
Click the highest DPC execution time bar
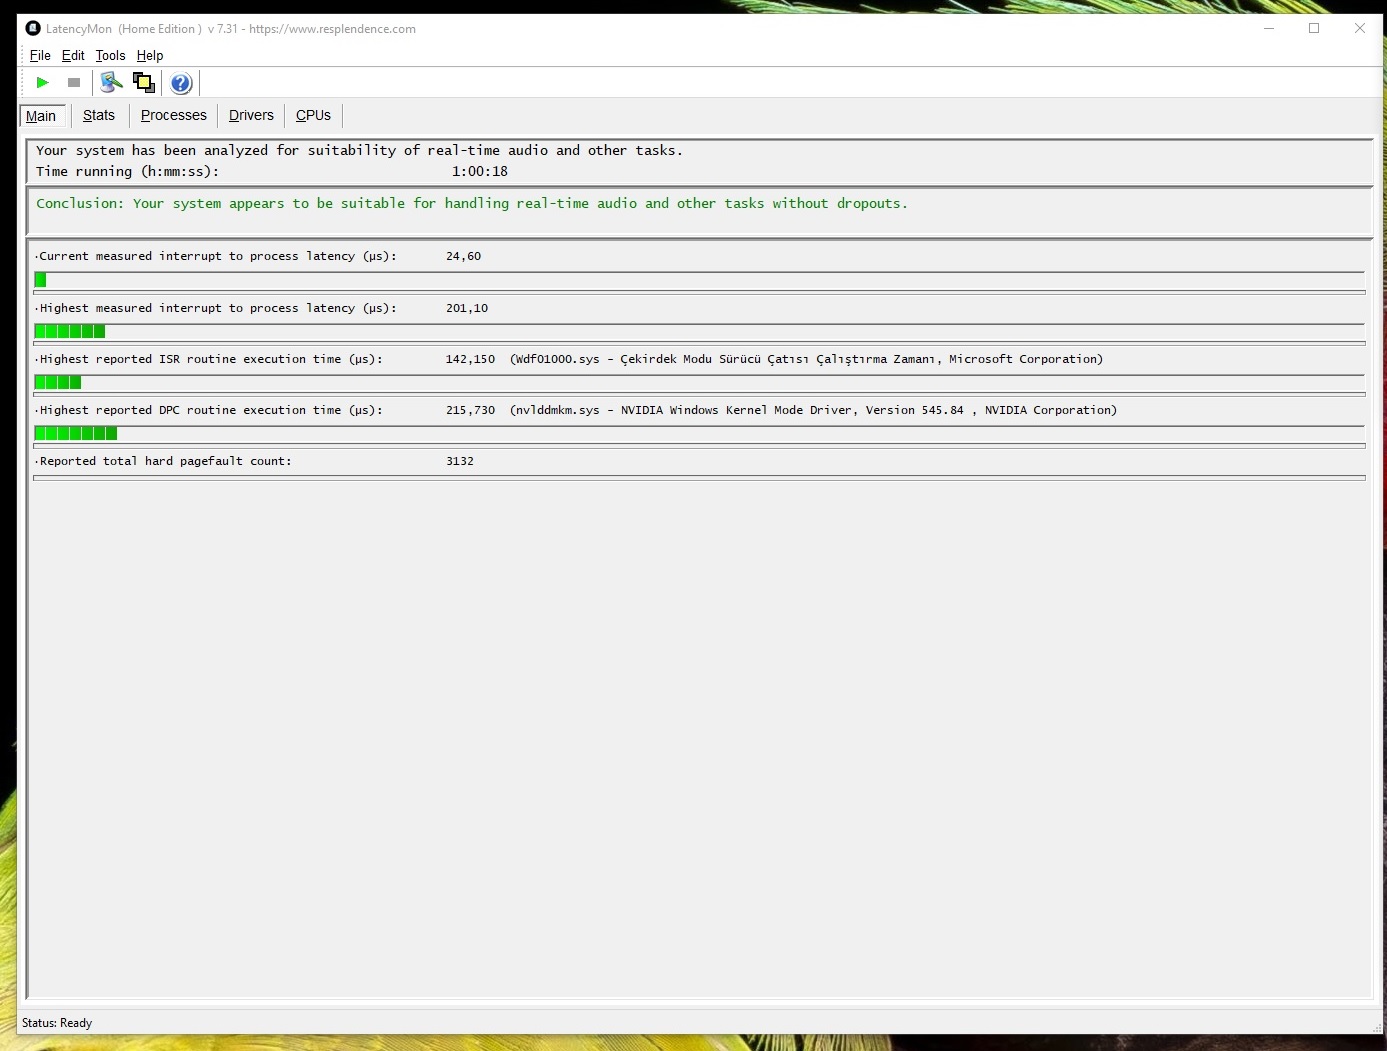(x=699, y=434)
